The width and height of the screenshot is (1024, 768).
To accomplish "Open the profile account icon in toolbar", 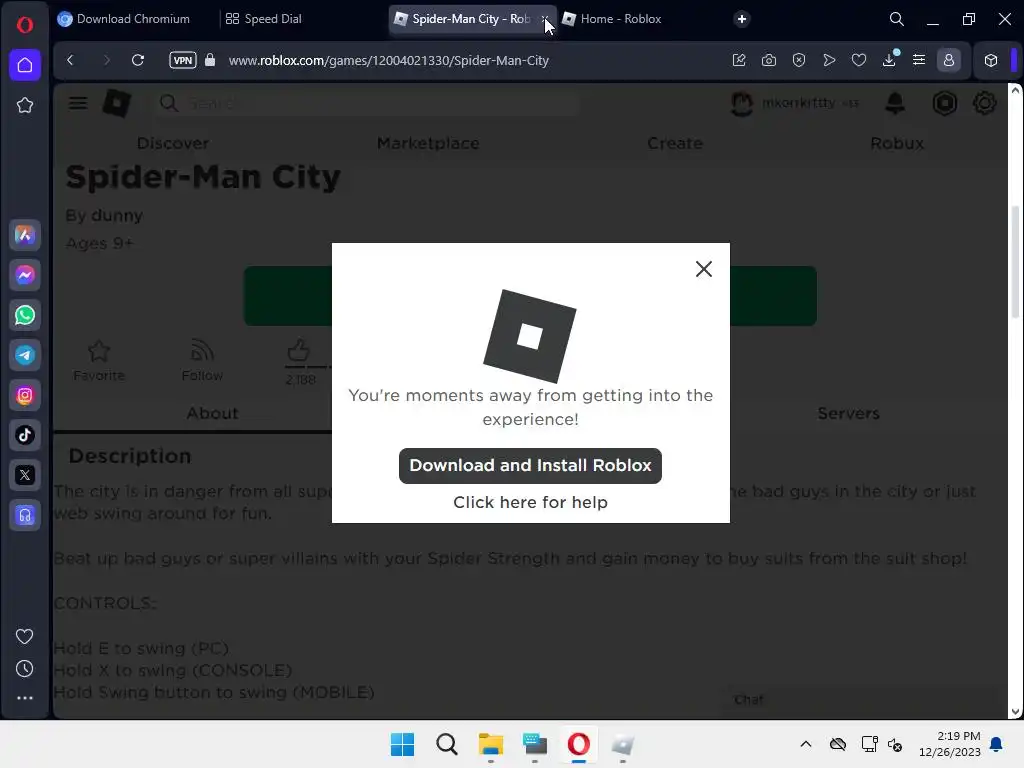I will tap(949, 60).
